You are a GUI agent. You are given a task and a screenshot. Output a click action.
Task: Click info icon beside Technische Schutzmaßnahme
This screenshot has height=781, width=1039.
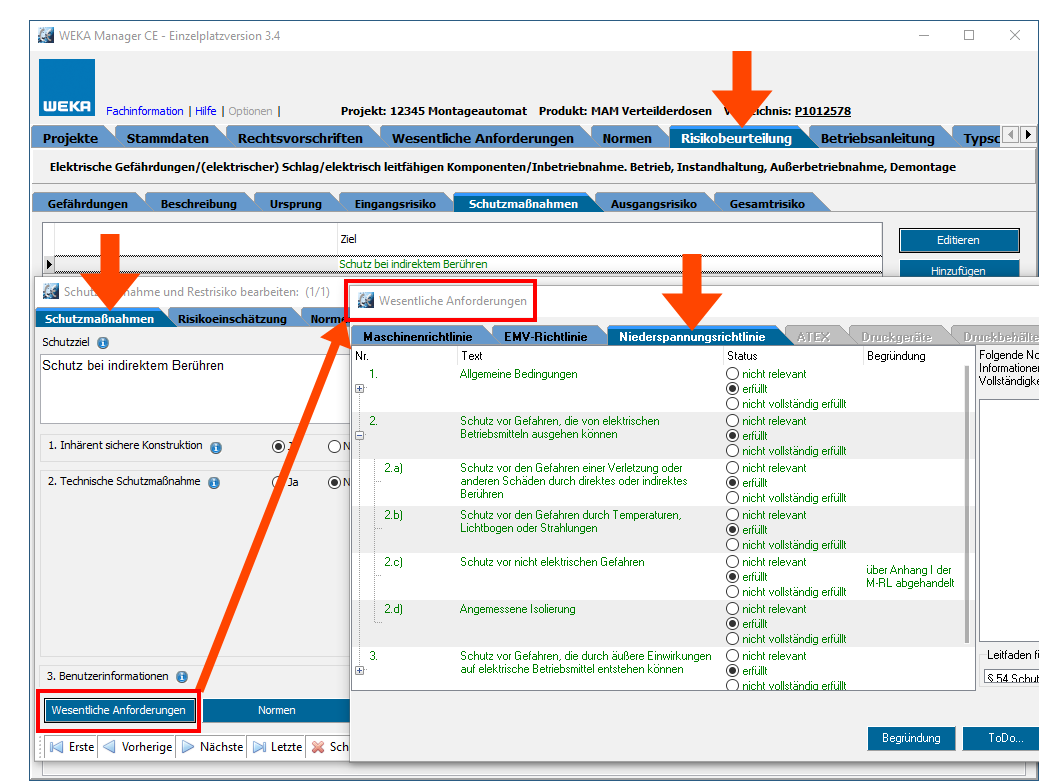[x=214, y=483]
